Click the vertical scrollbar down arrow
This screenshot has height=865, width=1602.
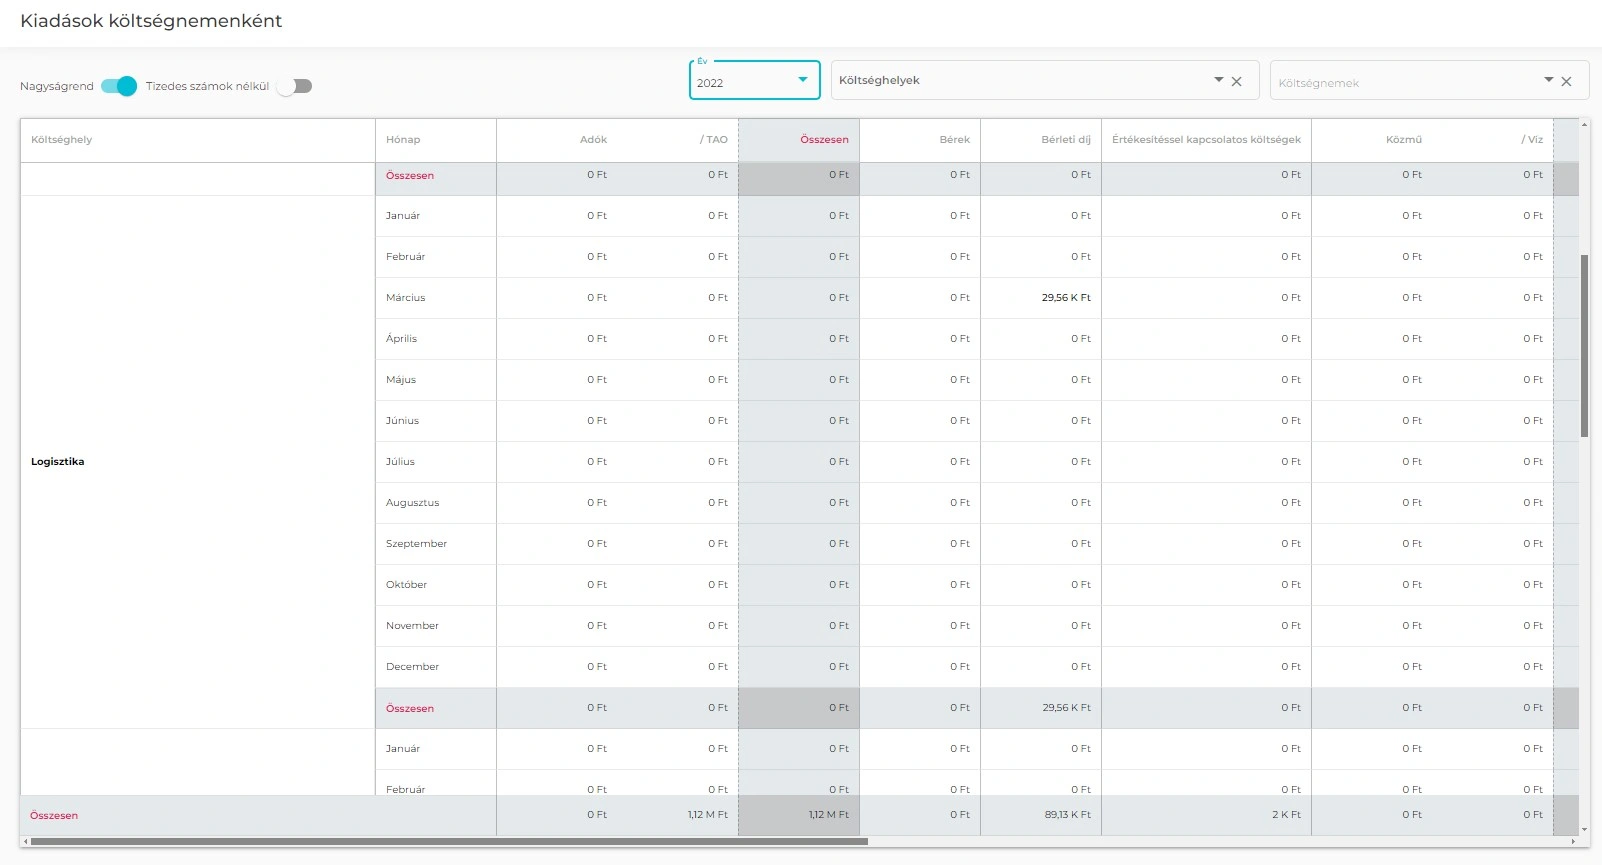tap(1584, 829)
